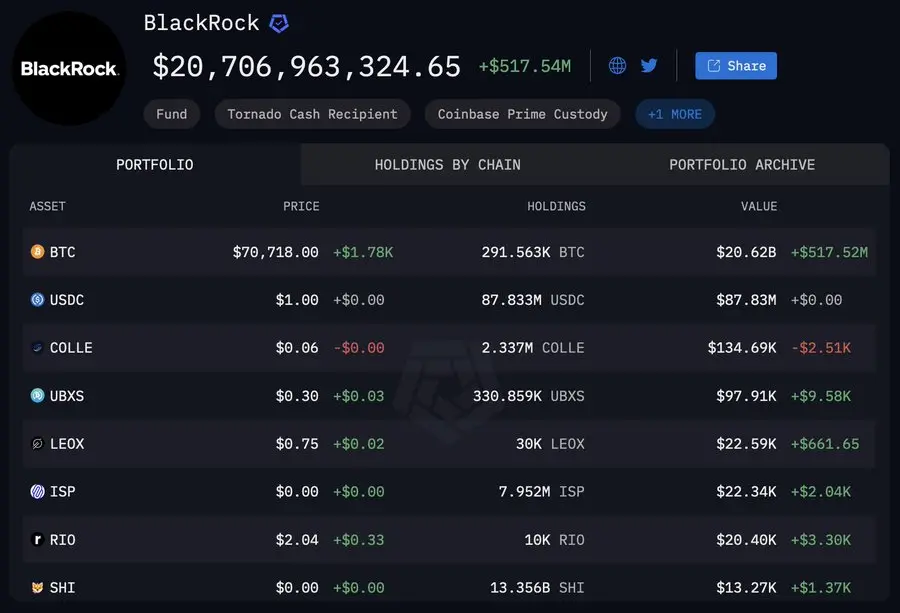Click the total value $20,706,963,324.65

click(x=307, y=67)
